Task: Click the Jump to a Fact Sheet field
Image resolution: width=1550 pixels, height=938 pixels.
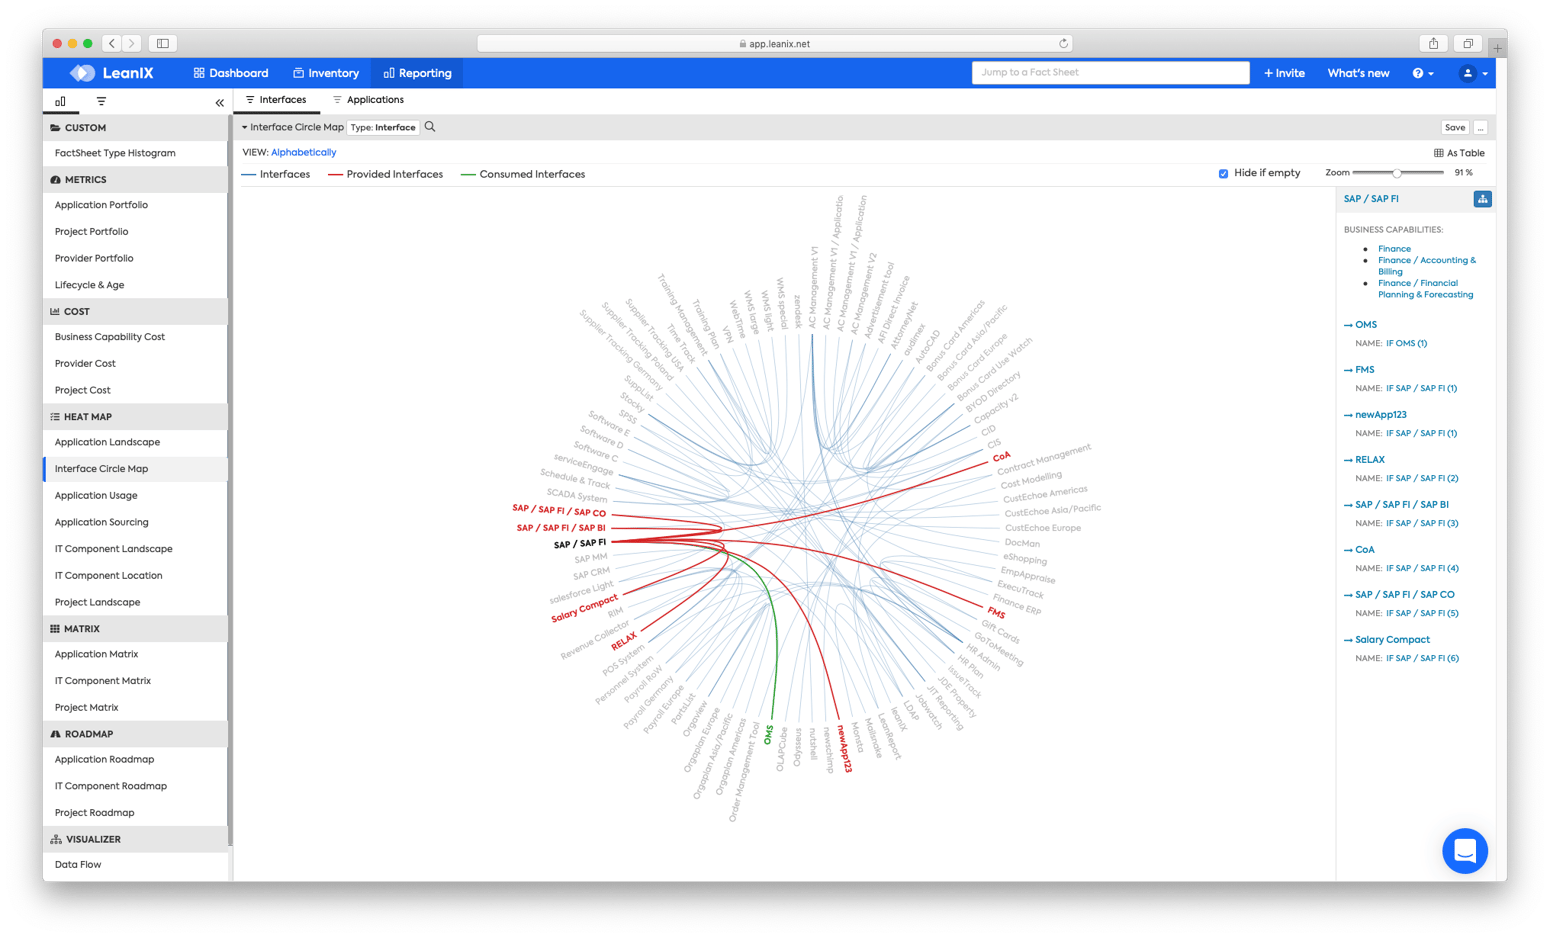Action: [x=1110, y=73]
